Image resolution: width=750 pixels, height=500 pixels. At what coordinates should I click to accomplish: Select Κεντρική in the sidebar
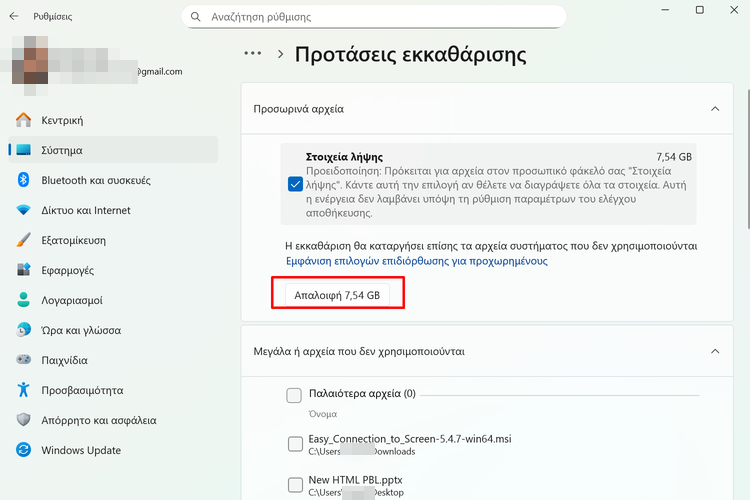62,120
